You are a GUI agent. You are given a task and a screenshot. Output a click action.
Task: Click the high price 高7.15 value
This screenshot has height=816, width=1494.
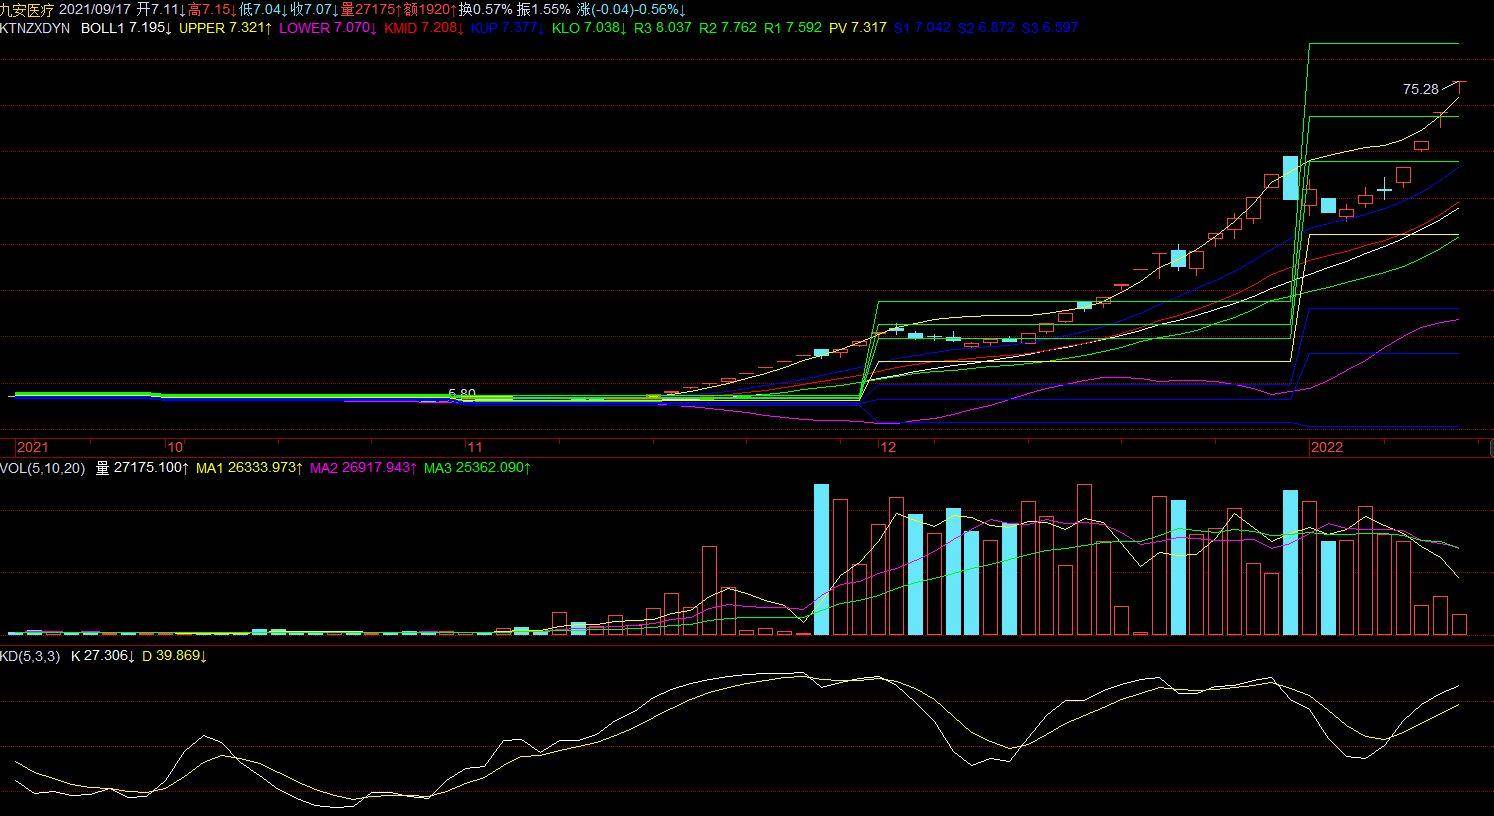click(212, 9)
